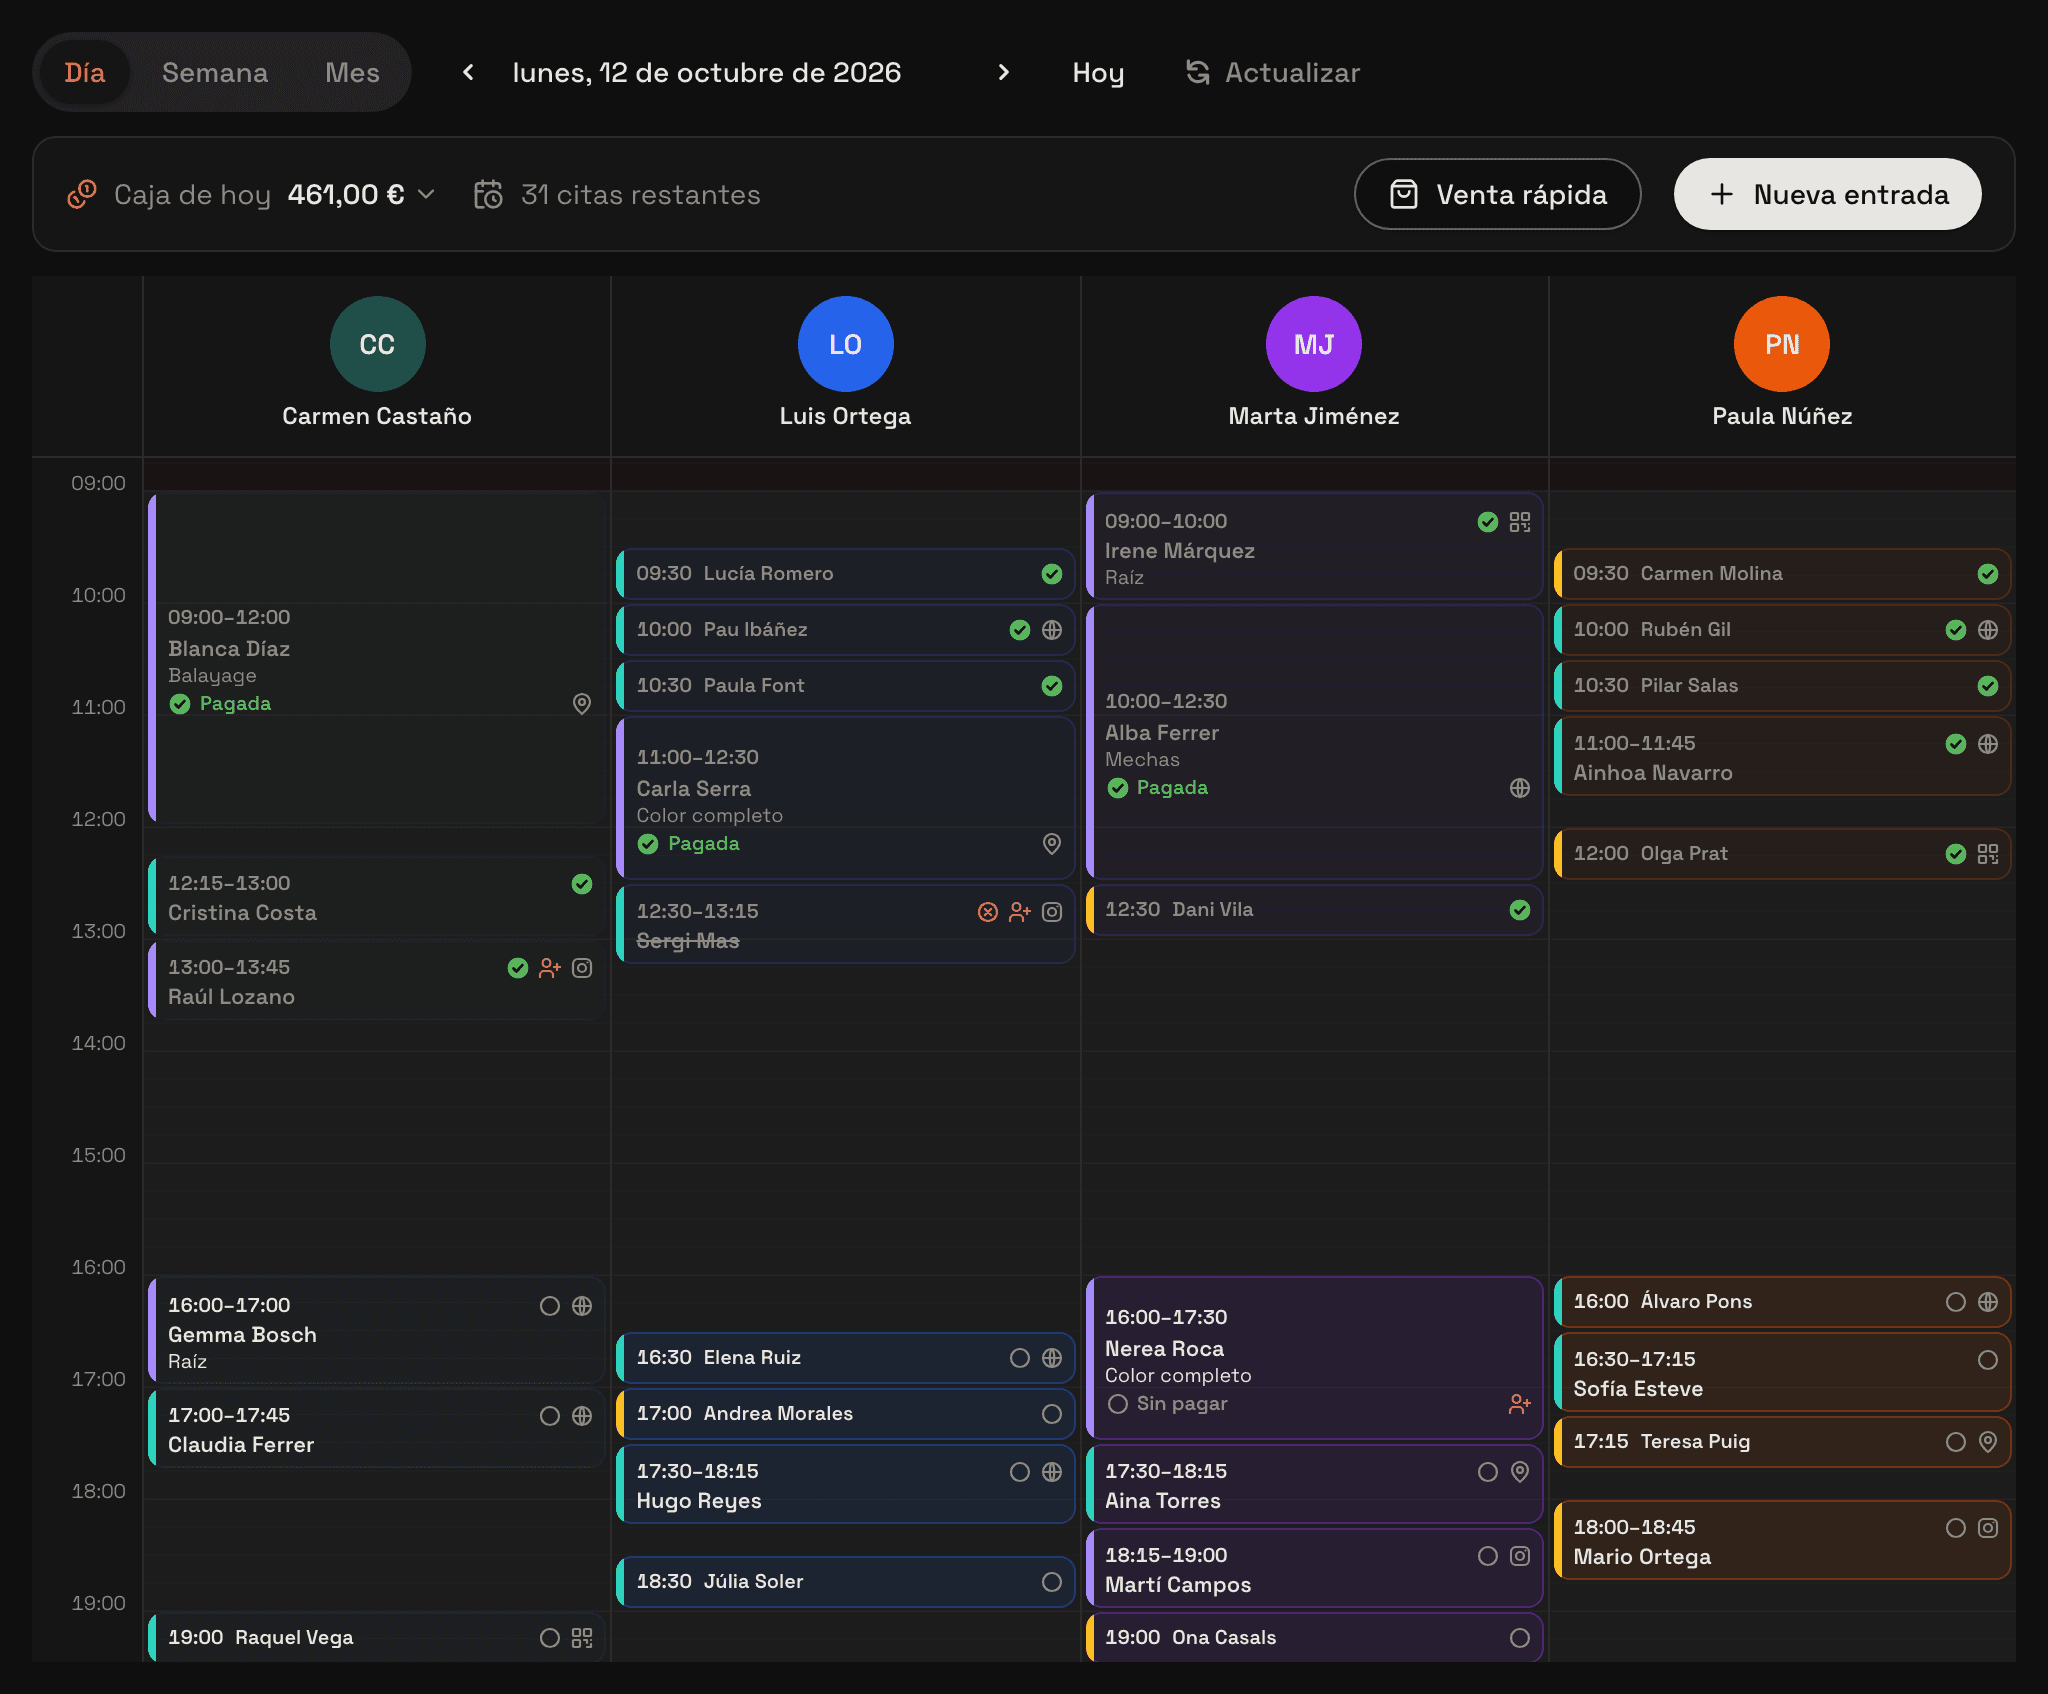Viewport: 2048px width, 1694px height.
Task: Toggle the status circle on Gemma Bosch's appointment
Action: 550,1306
